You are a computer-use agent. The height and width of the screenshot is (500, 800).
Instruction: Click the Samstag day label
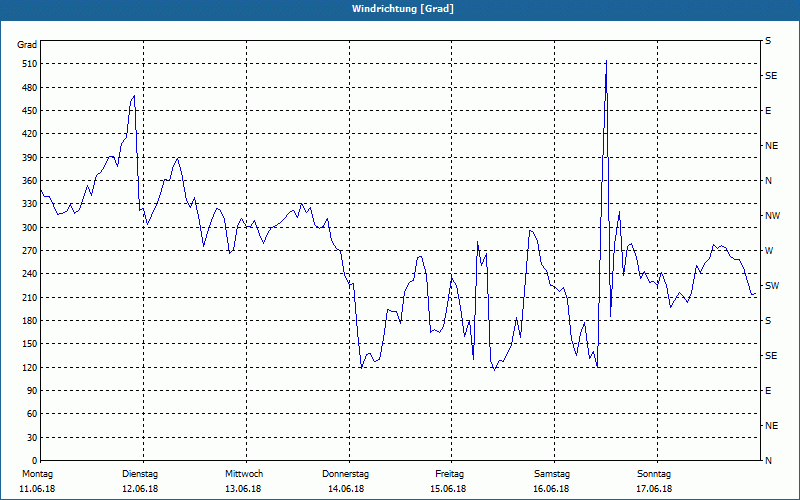[552, 474]
